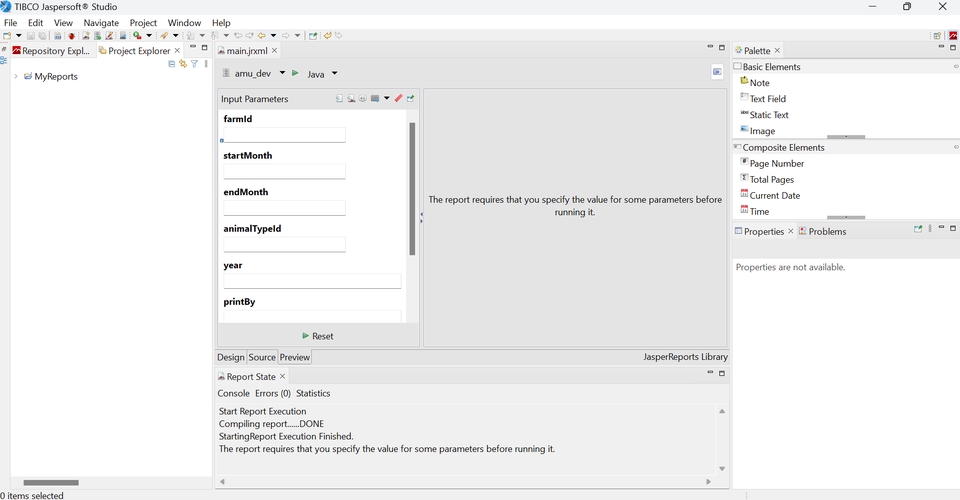Click the farmId input field
960x500 pixels.
pyautogui.click(x=284, y=135)
